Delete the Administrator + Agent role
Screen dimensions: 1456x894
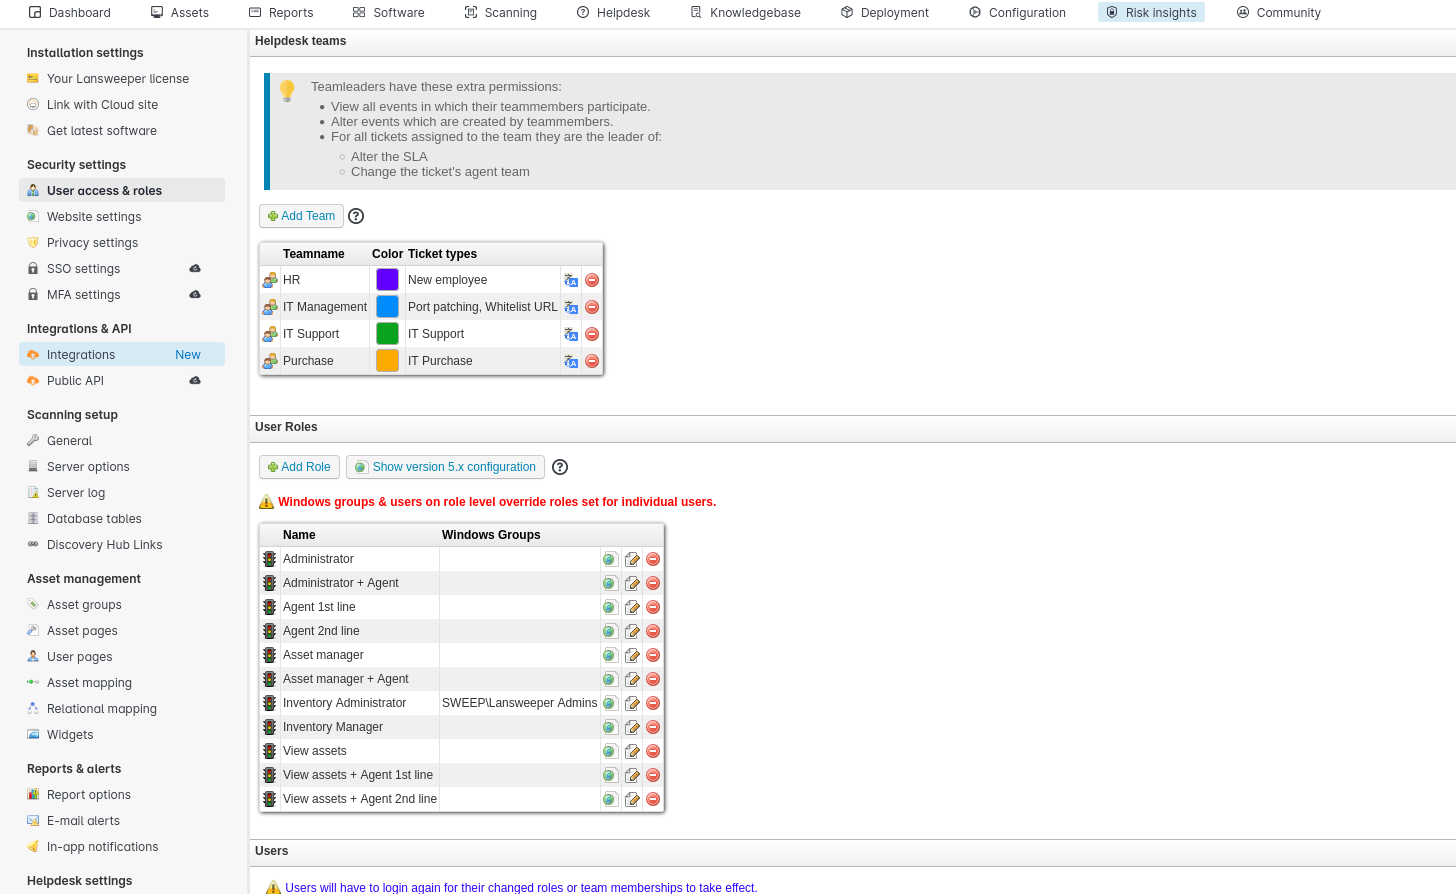coord(653,583)
